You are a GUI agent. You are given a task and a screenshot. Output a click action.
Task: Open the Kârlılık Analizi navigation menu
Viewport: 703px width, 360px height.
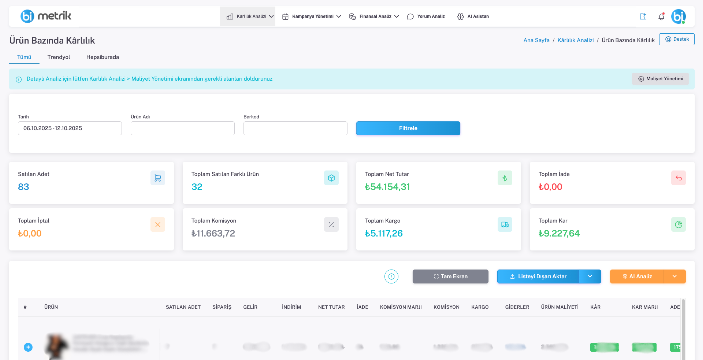247,16
